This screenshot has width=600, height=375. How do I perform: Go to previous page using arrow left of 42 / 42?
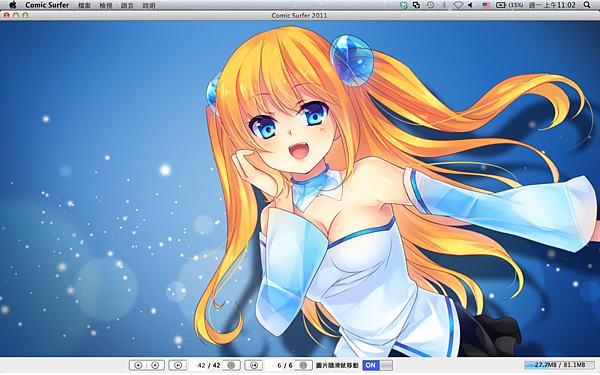tap(178, 365)
